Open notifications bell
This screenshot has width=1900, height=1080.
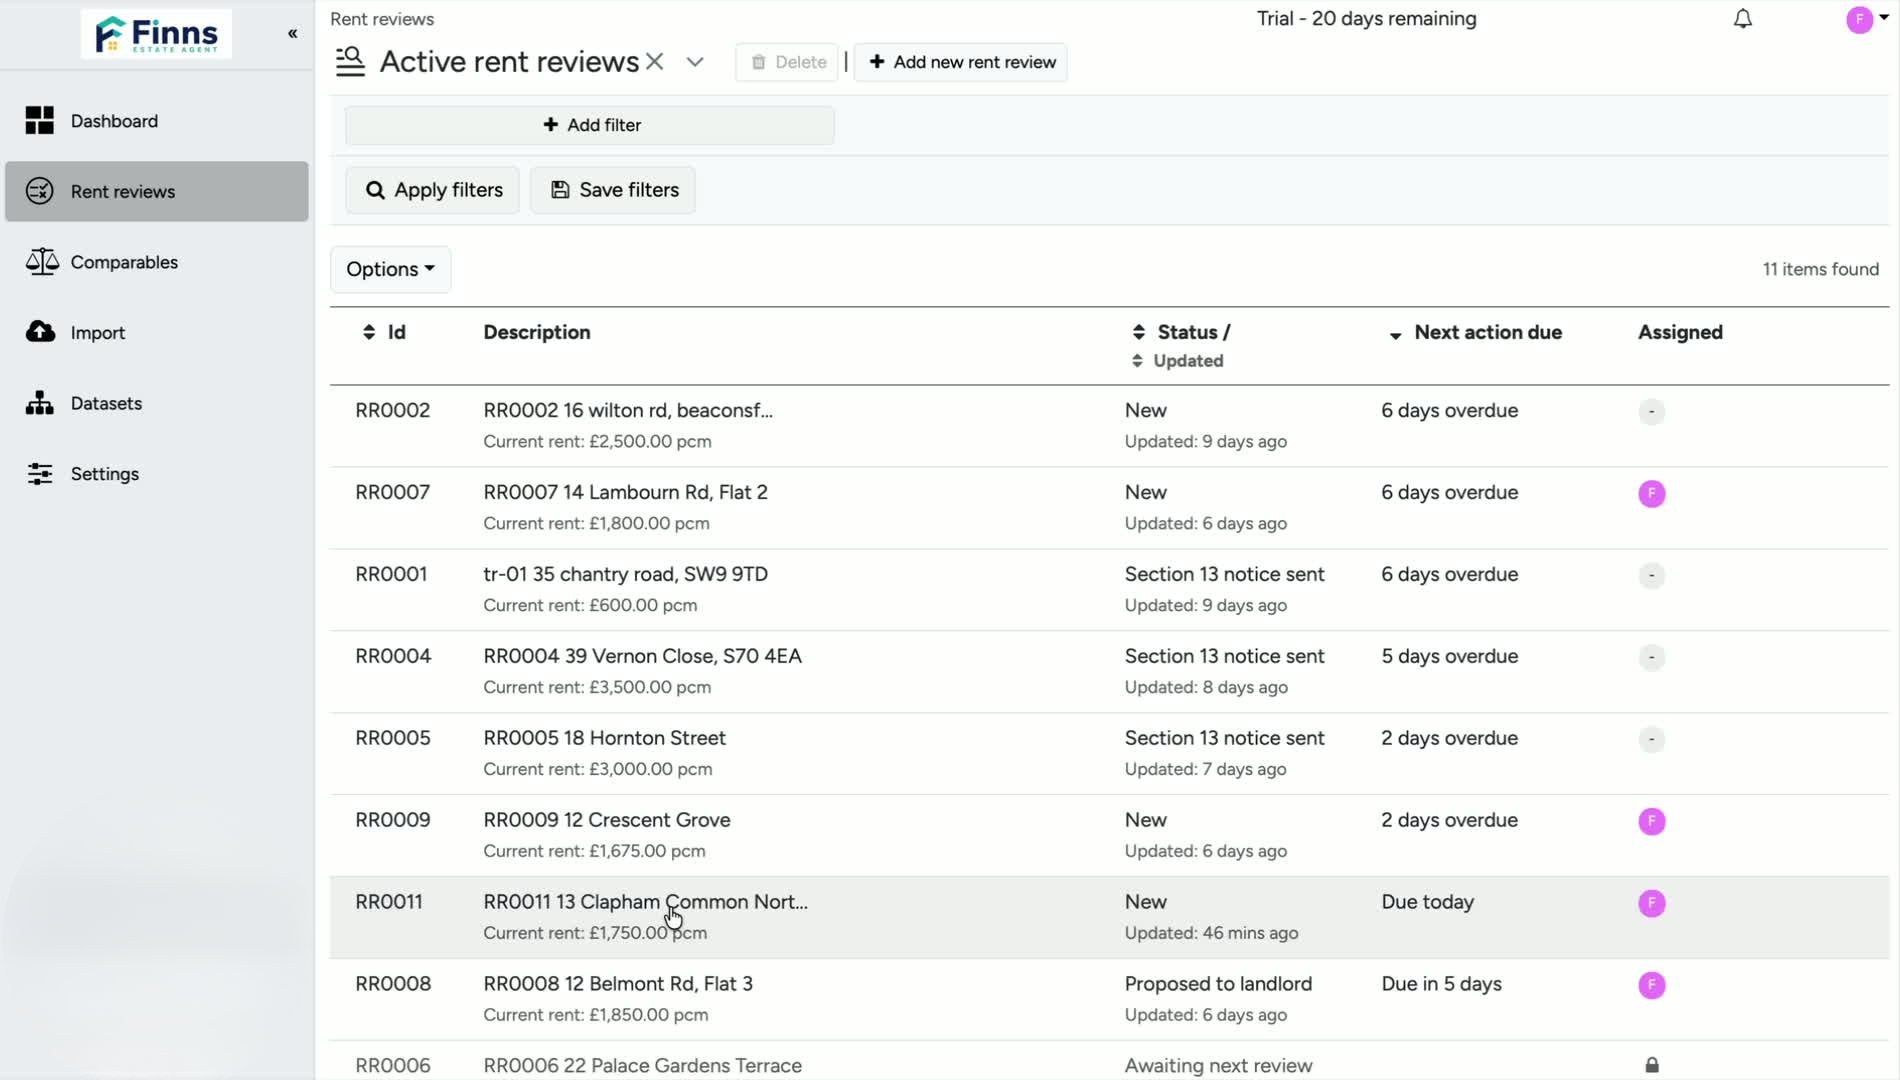pyautogui.click(x=1743, y=19)
